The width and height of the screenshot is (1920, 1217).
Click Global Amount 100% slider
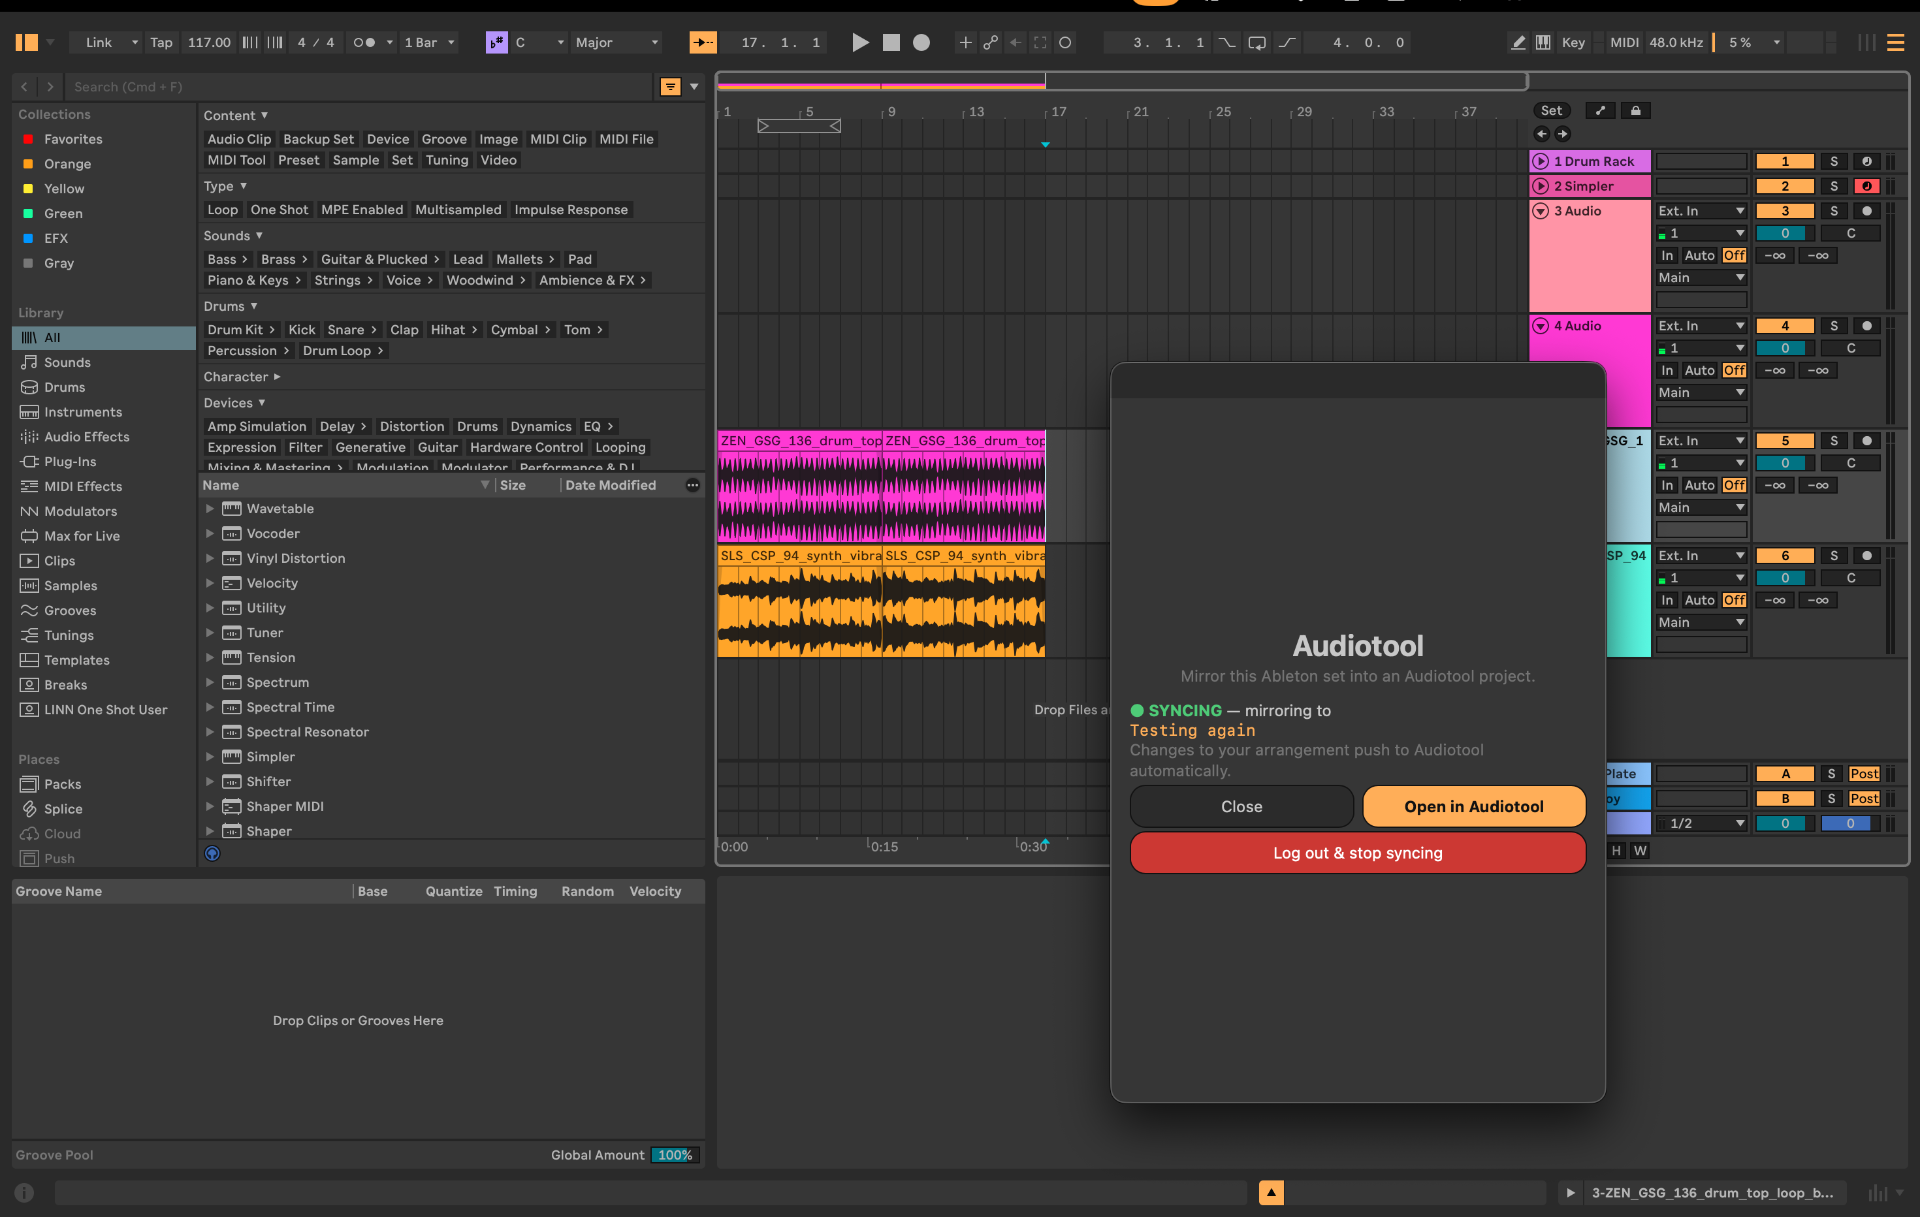click(675, 1155)
